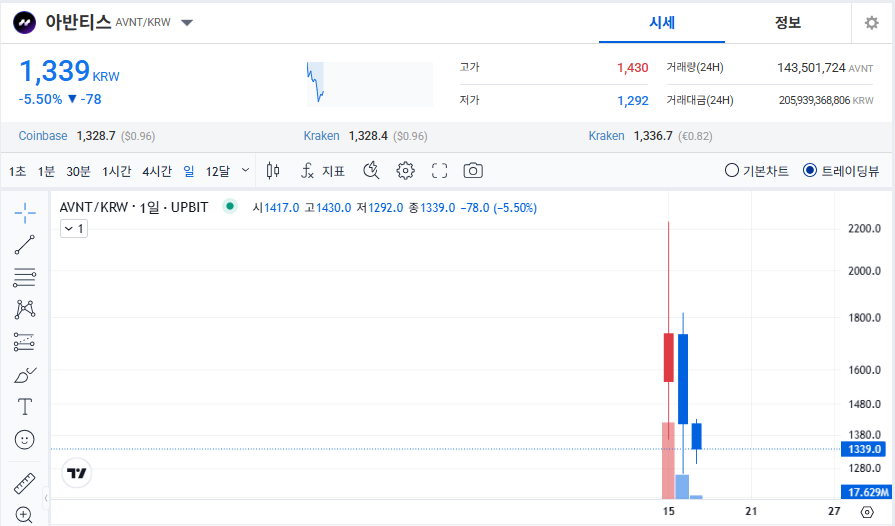This screenshot has width=895, height=526.
Task: Select the trend line drawing tool
Action: pos(25,245)
